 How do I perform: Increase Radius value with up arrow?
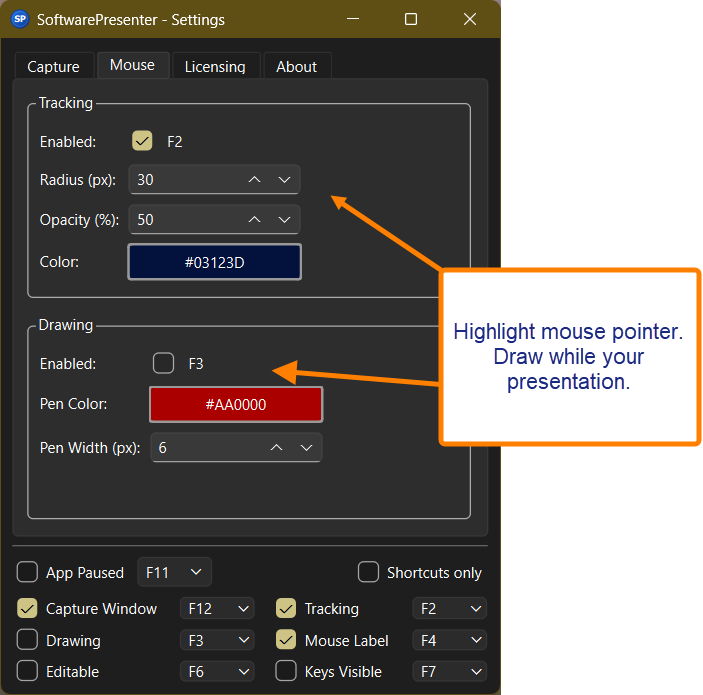pyautogui.click(x=255, y=179)
